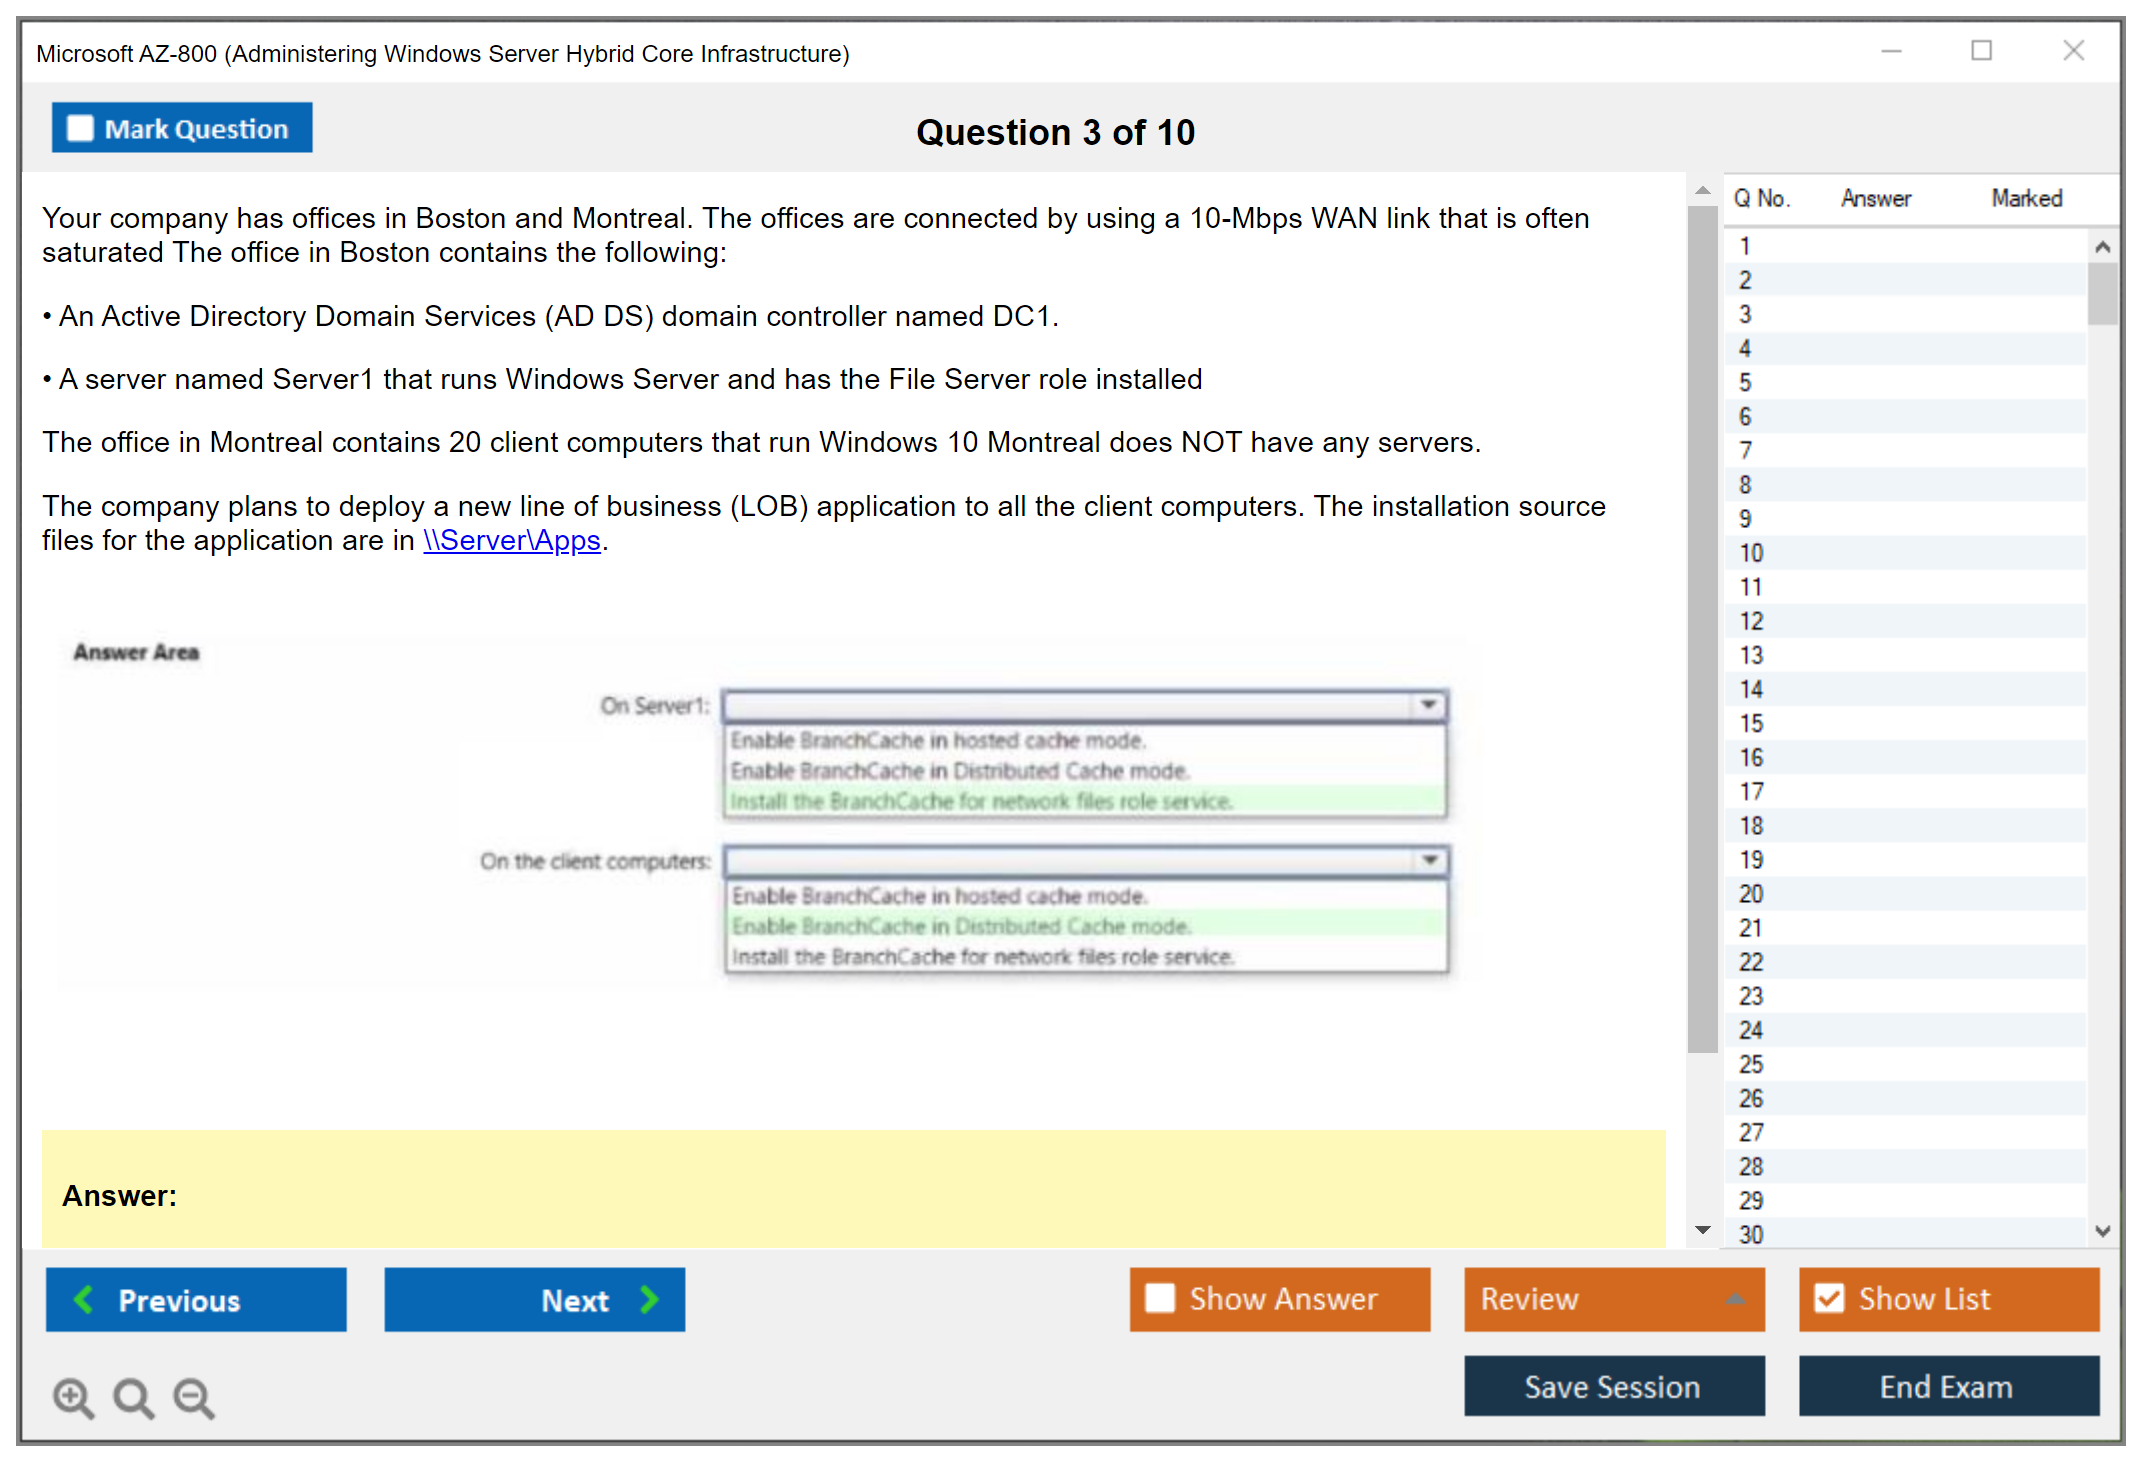Expand the On Server1 dropdown

click(x=1429, y=705)
